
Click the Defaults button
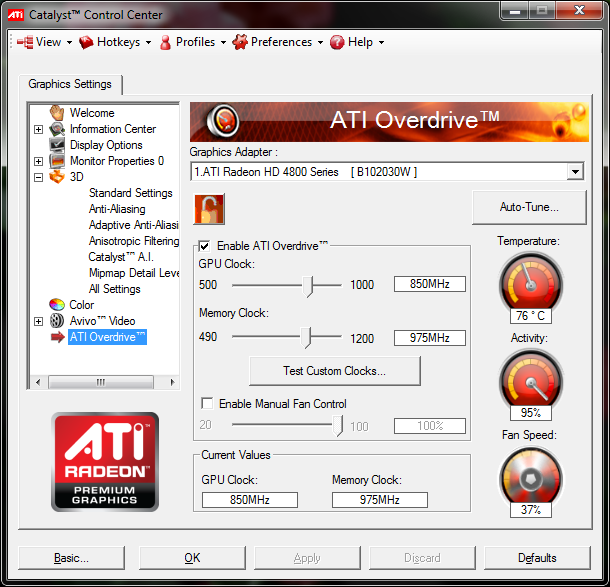537,558
